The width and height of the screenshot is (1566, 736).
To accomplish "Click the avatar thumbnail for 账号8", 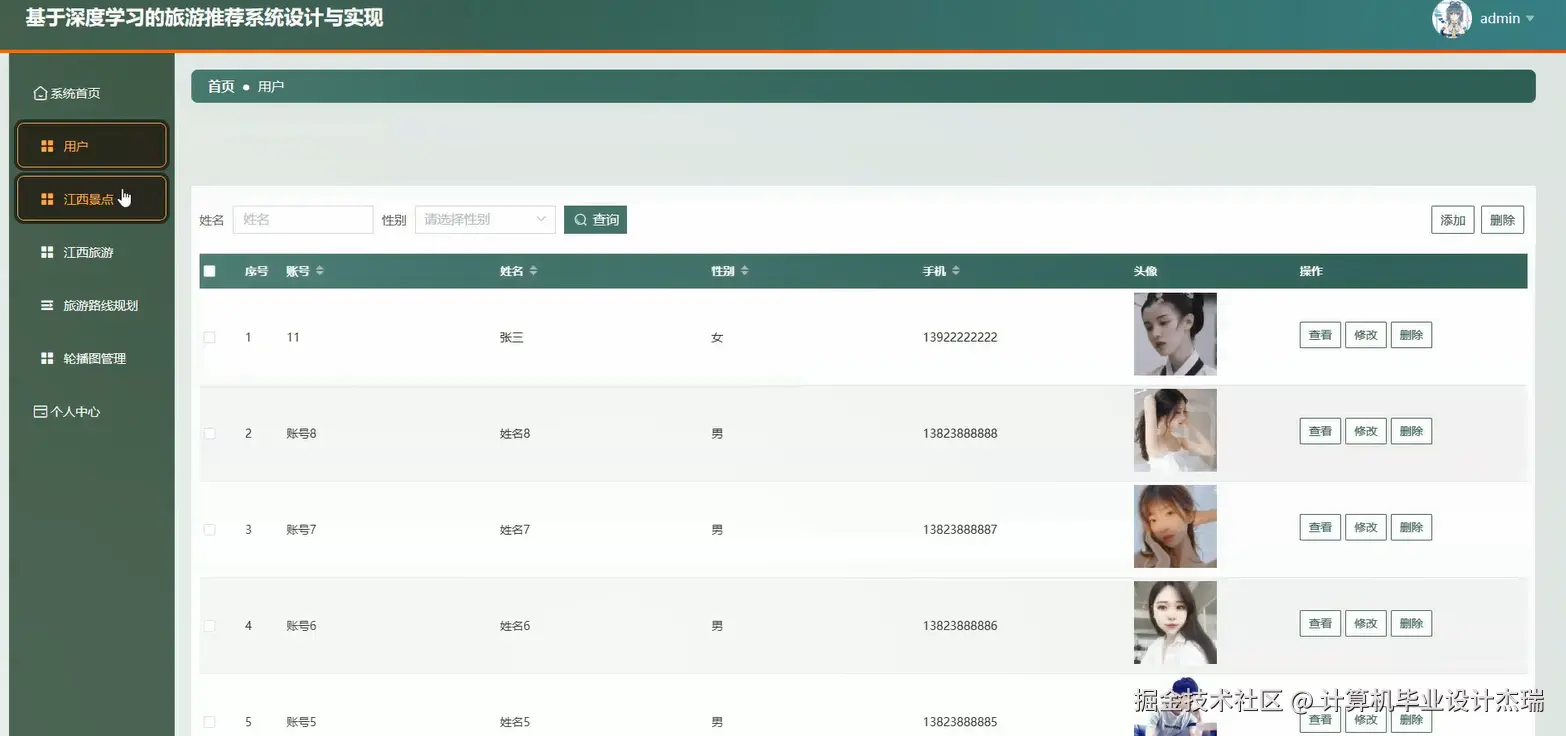I will pyautogui.click(x=1175, y=430).
